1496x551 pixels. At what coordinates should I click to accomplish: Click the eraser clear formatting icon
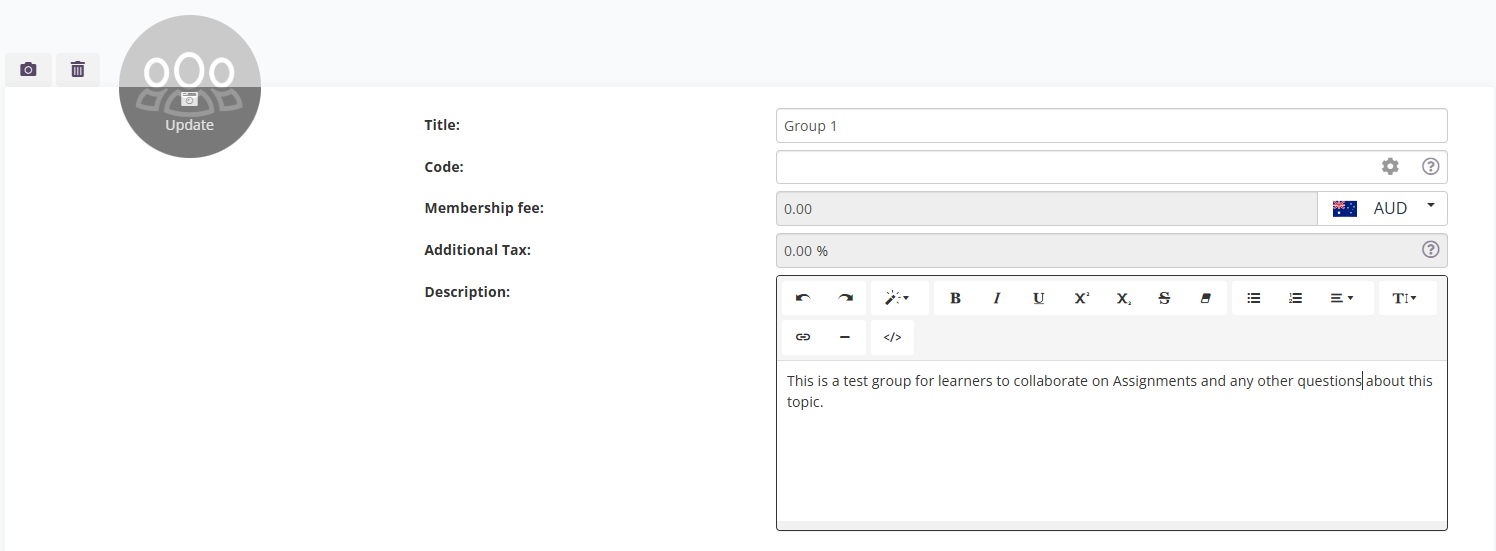point(1205,298)
